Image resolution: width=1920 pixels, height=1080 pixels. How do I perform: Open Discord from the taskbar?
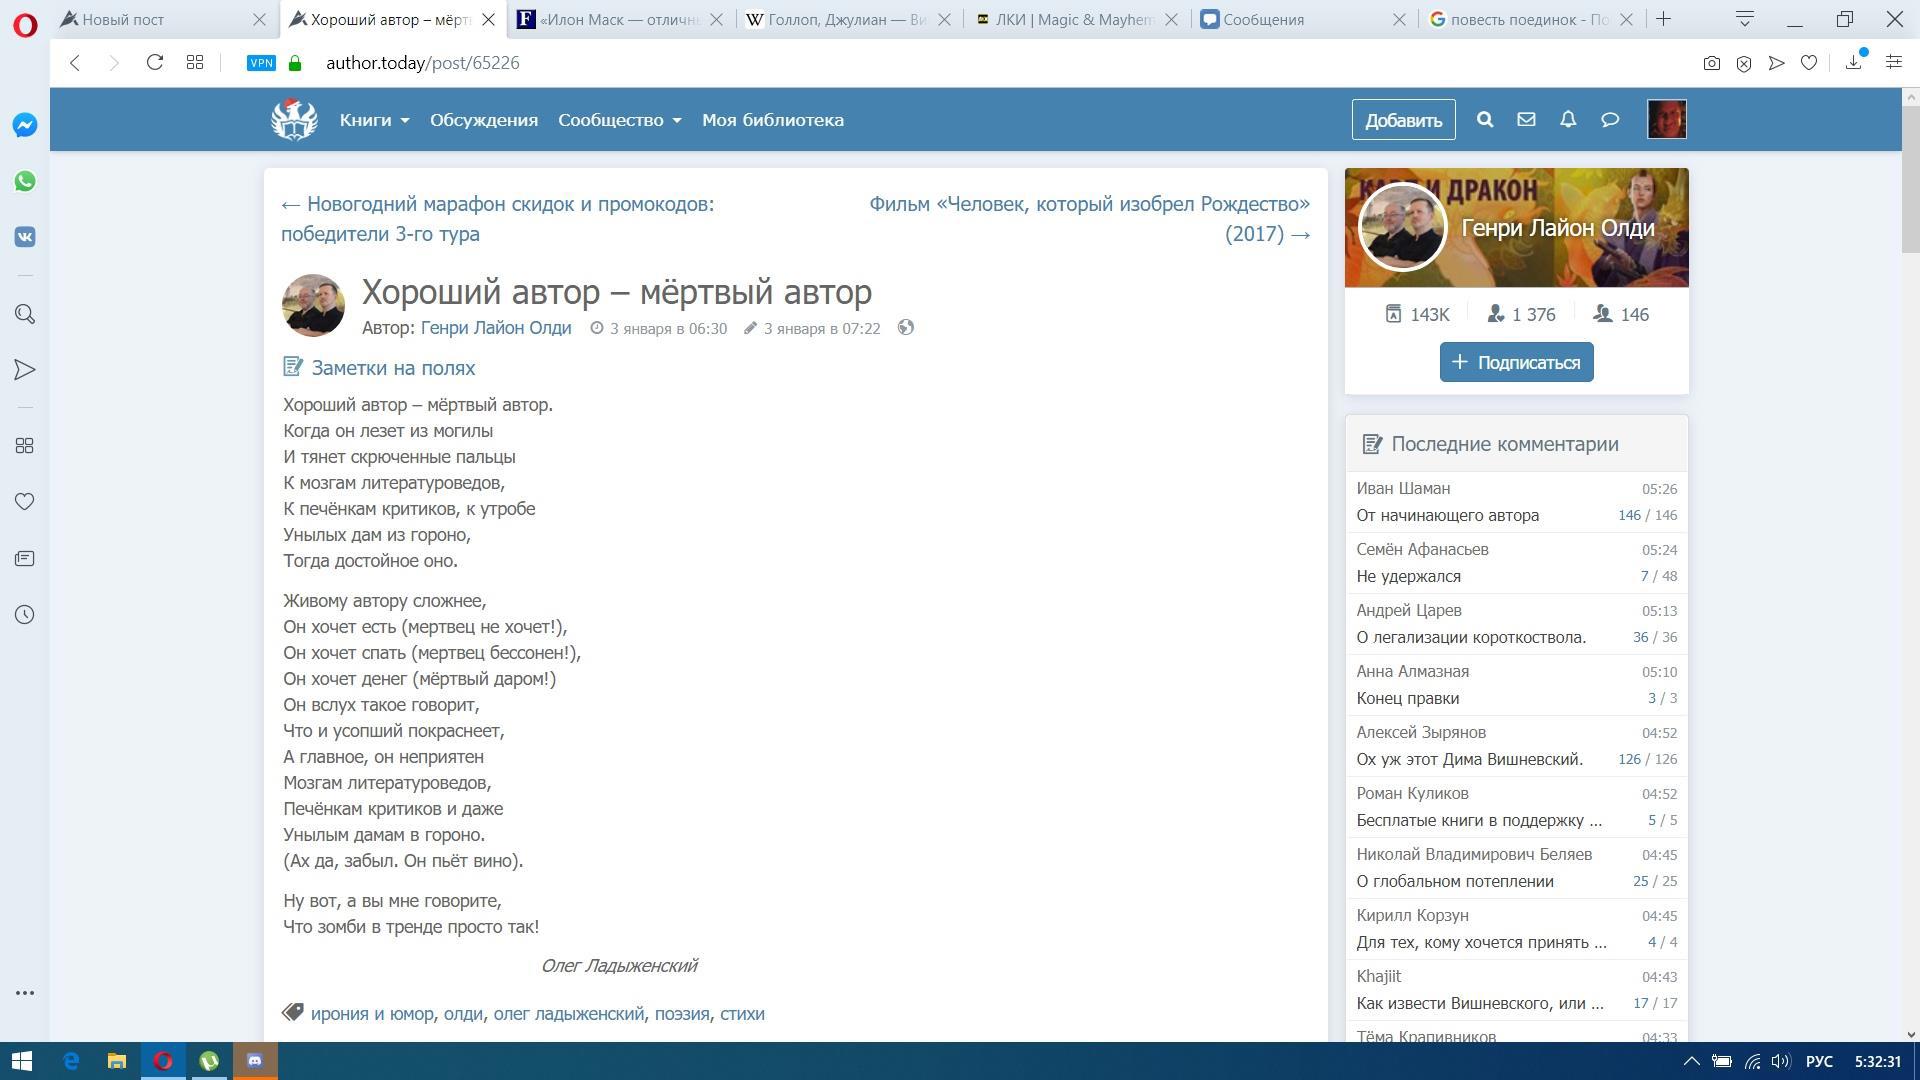[x=255, y=1061]
